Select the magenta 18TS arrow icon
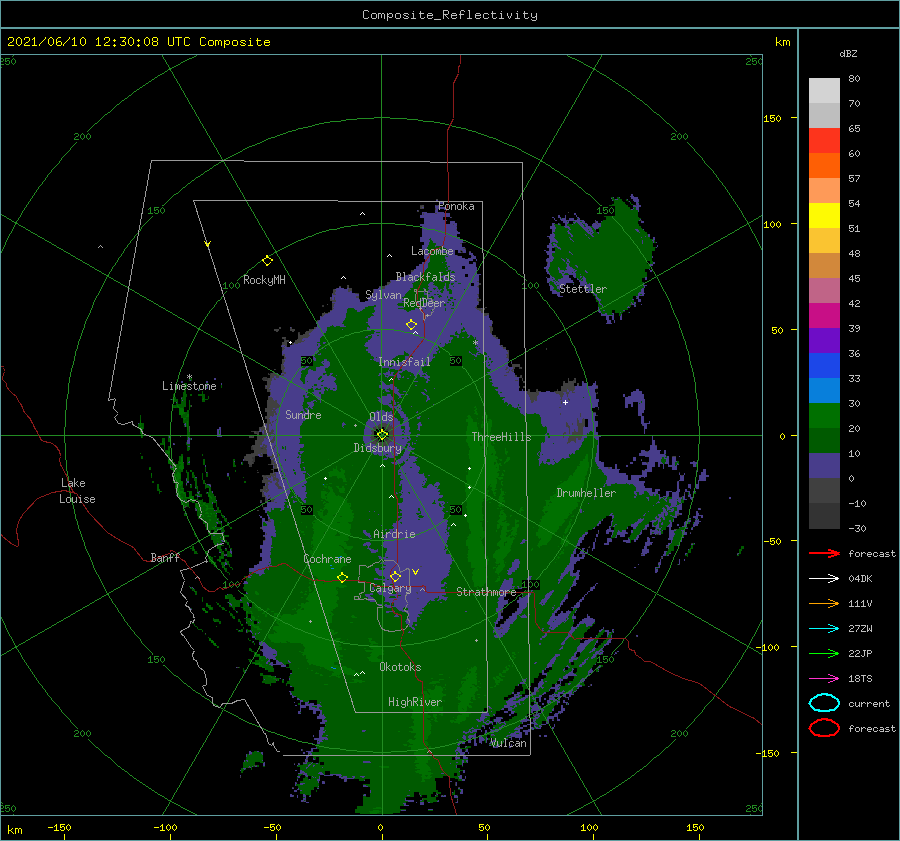 coord(824,679)
